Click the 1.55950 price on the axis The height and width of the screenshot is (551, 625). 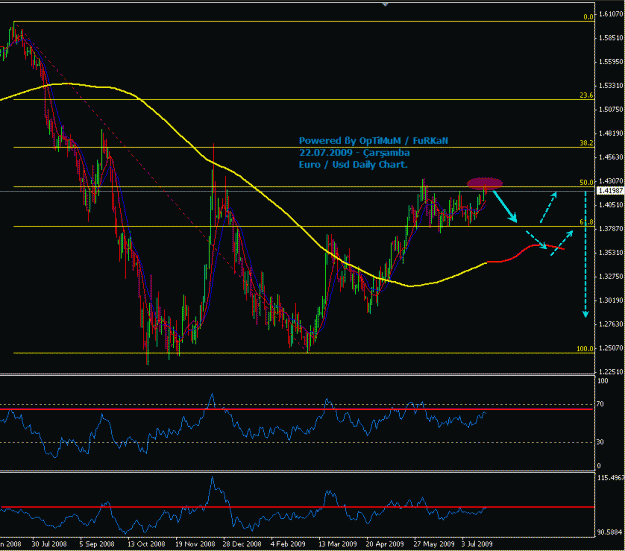pos(611,62)
